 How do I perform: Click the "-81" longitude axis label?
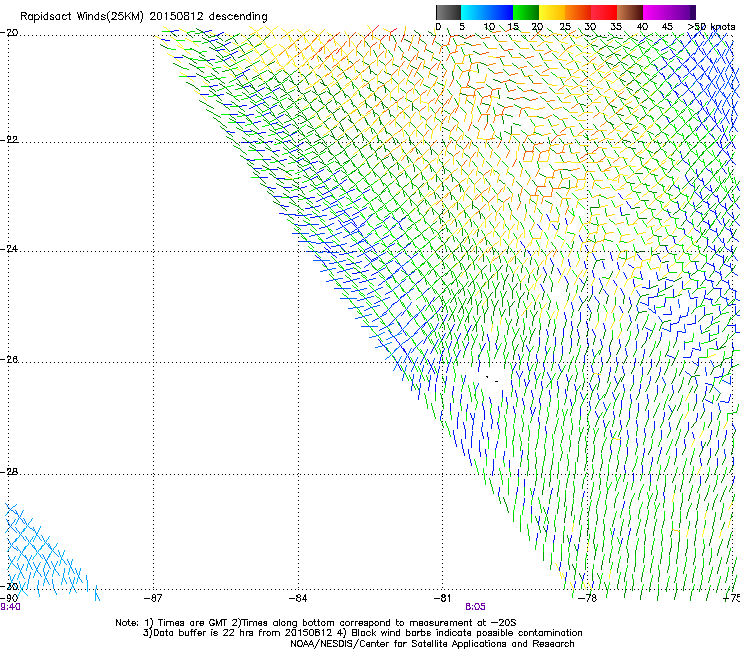click(442, 598)
